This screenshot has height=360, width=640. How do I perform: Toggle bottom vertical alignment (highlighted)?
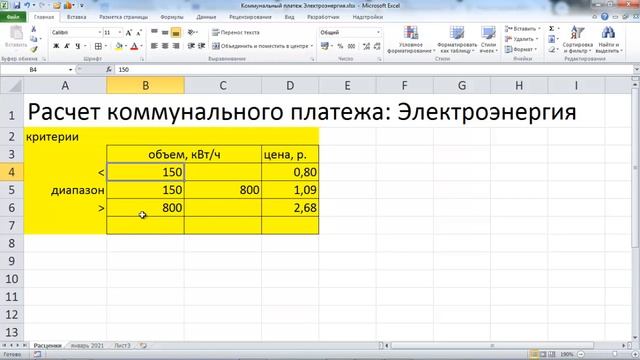[x=176, y=32]
